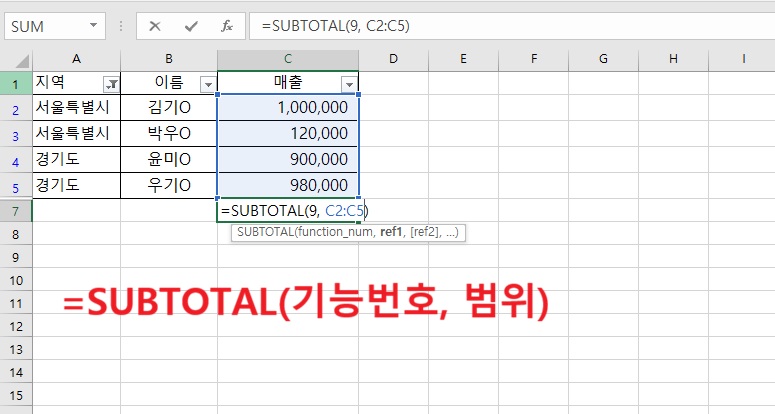Select column E header
Image resolution: width=775 pixels, height=414 pixels.
coord(463,59)
